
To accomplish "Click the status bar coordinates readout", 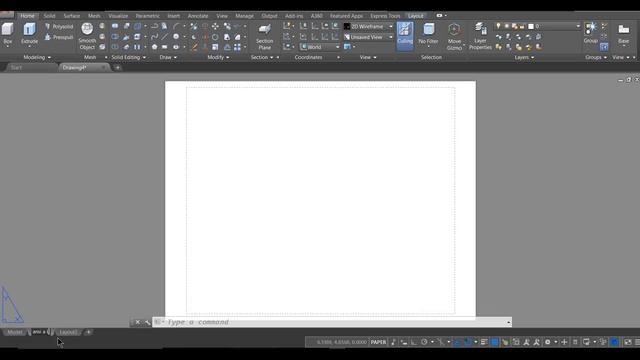I will click(x=341, y=342).
